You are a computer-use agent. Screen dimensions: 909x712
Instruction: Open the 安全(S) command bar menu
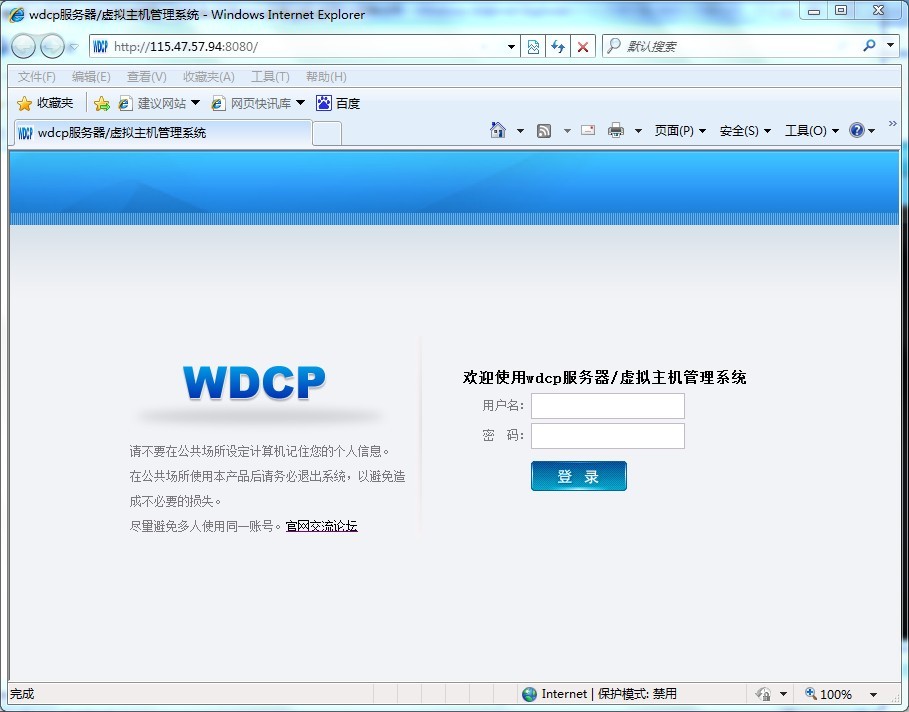[745, 130]
